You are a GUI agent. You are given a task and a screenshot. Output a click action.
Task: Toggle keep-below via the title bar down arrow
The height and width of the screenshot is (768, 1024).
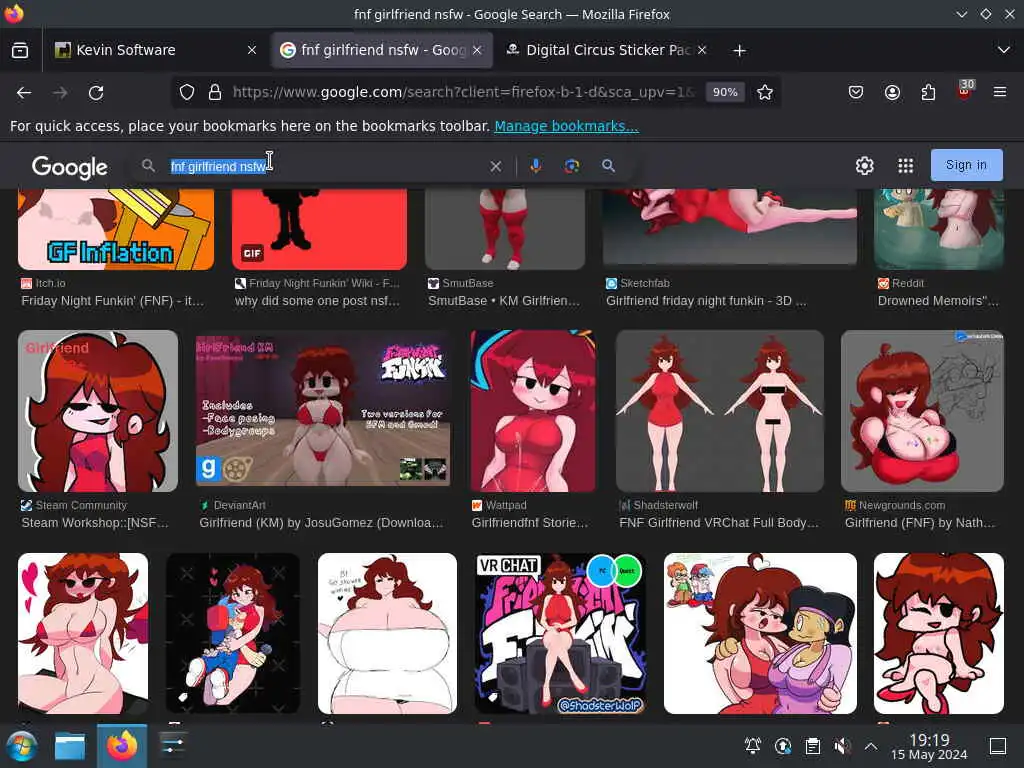pos(961,14)
